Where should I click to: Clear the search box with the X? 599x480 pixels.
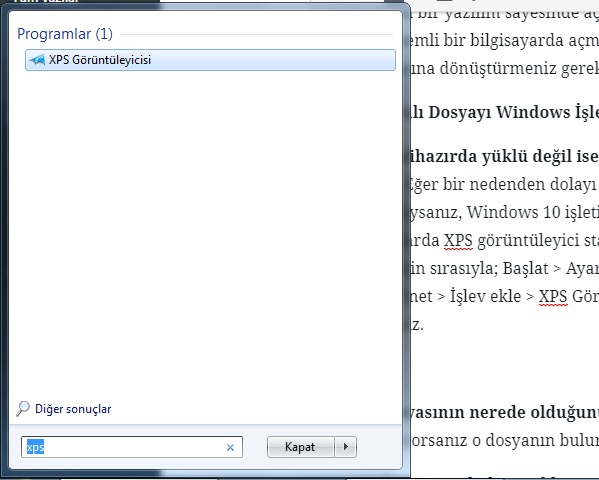pyautogui.click(x=230, y=447)
